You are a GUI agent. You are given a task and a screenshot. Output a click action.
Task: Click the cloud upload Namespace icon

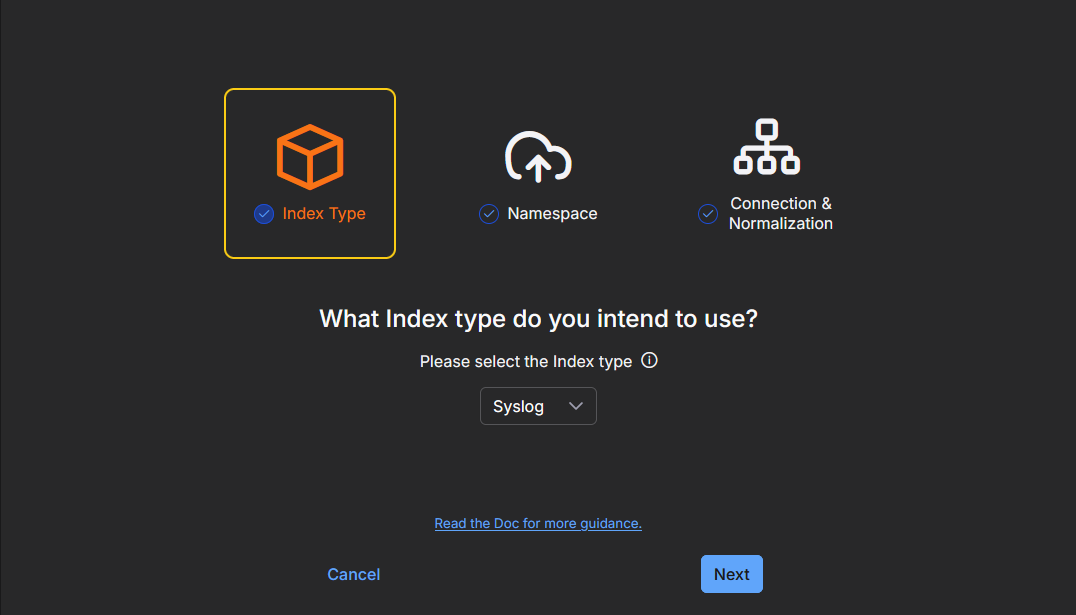click(x=538, y=156)
